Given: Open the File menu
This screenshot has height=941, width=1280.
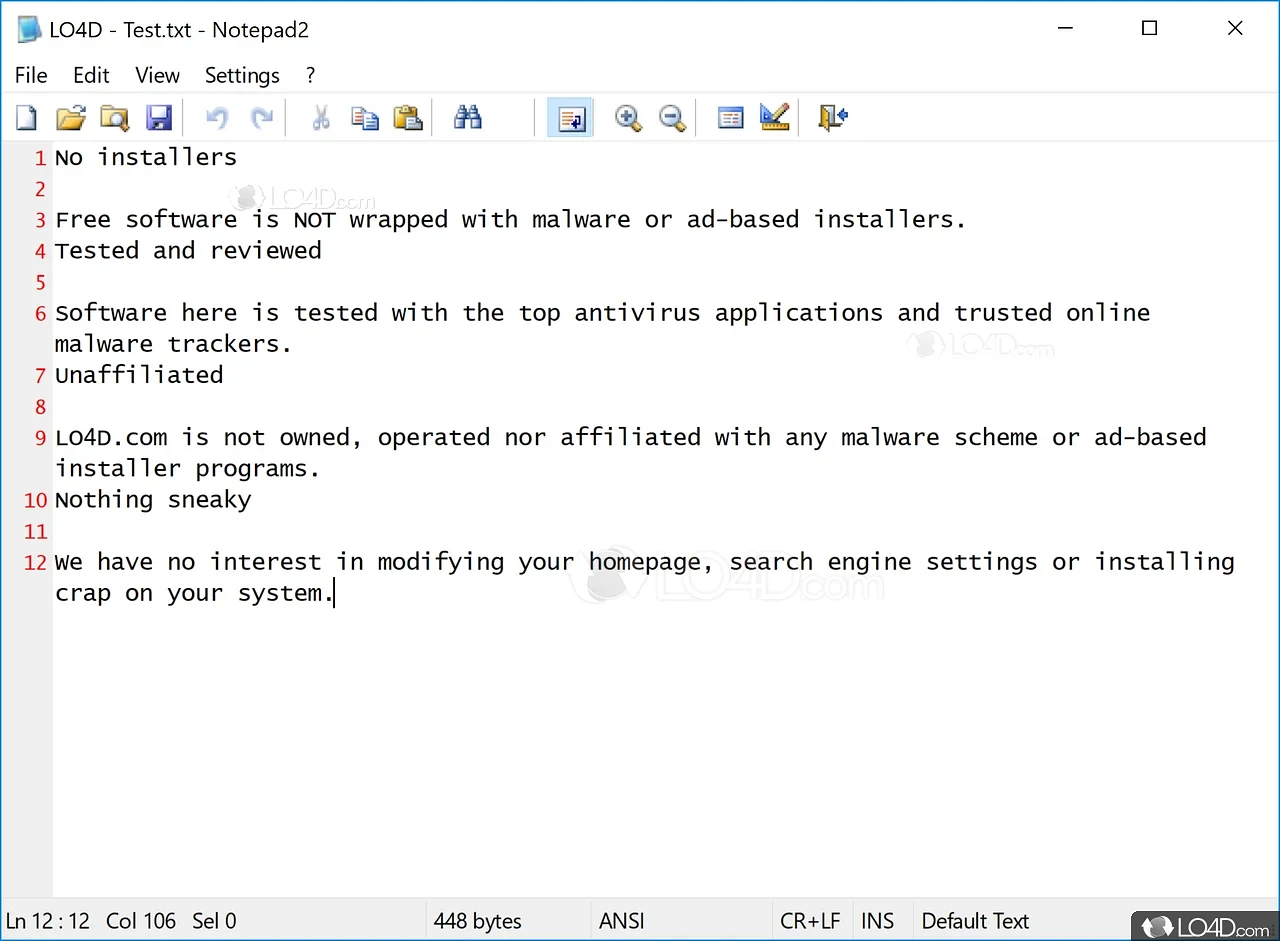Looking at the screenshot, I should pos(31,75).
